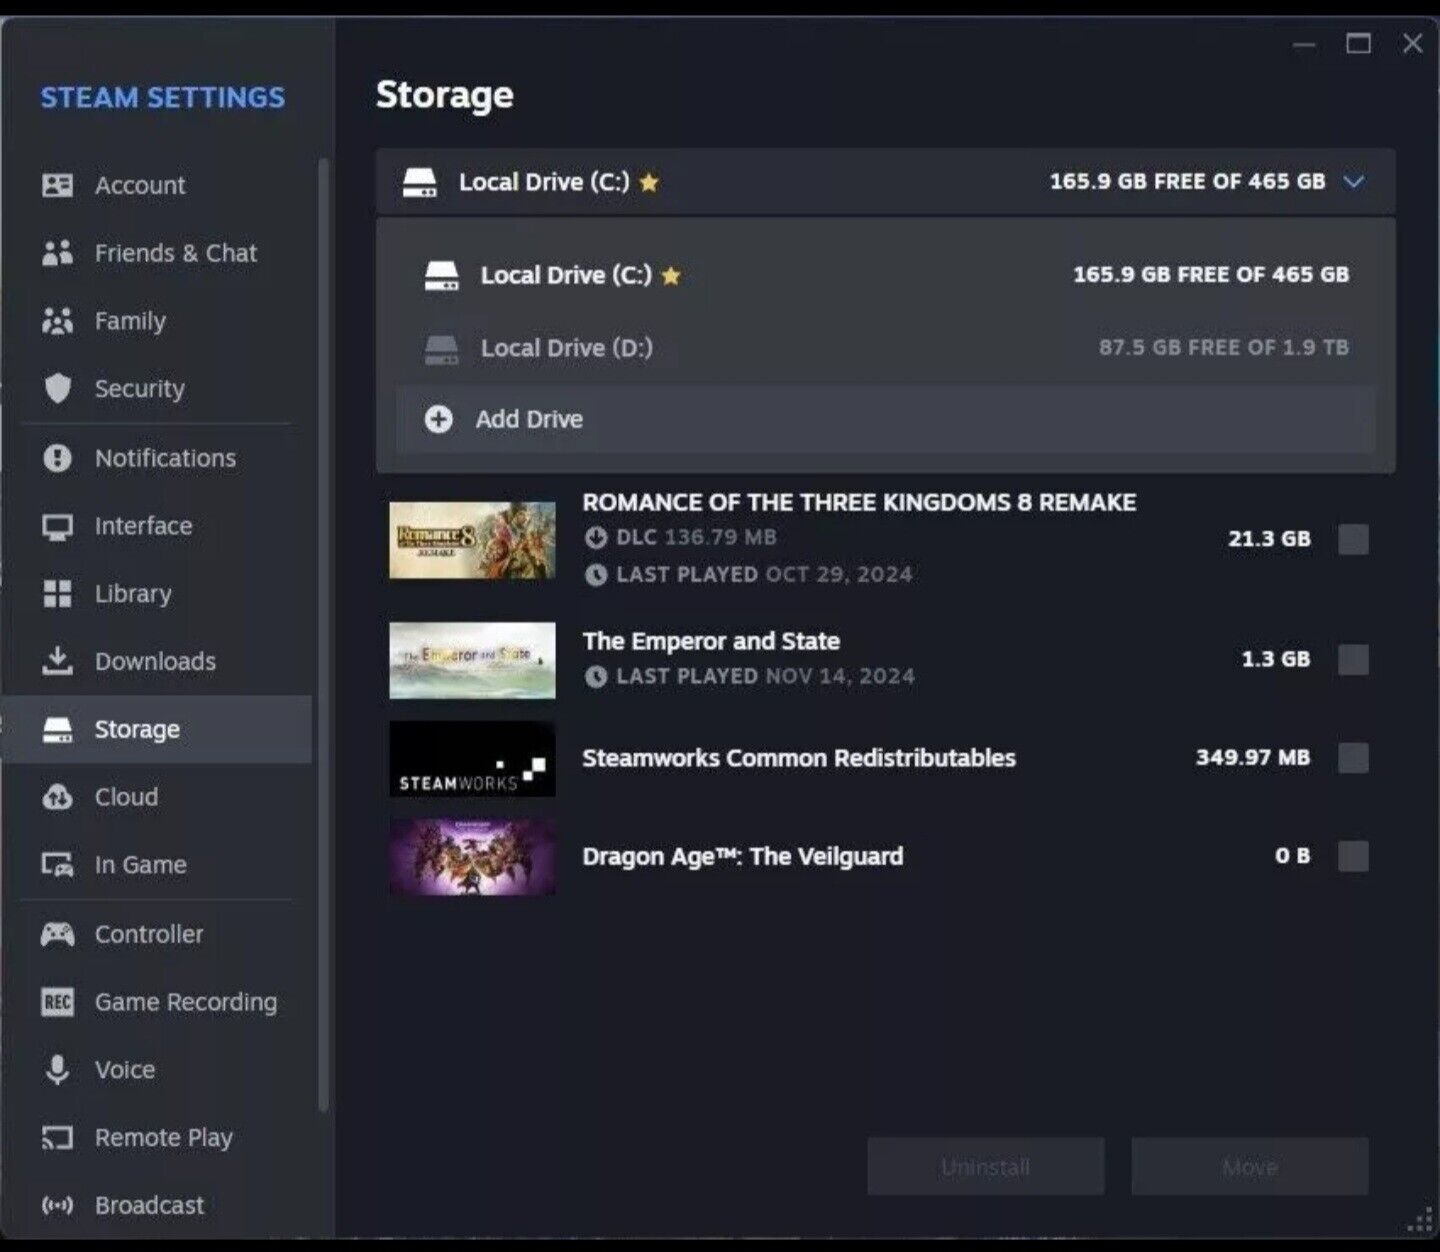The width and height of the screenshot is (1440, 1252).
Task: Close the Steam Settings window
Action: point(1412,43)
